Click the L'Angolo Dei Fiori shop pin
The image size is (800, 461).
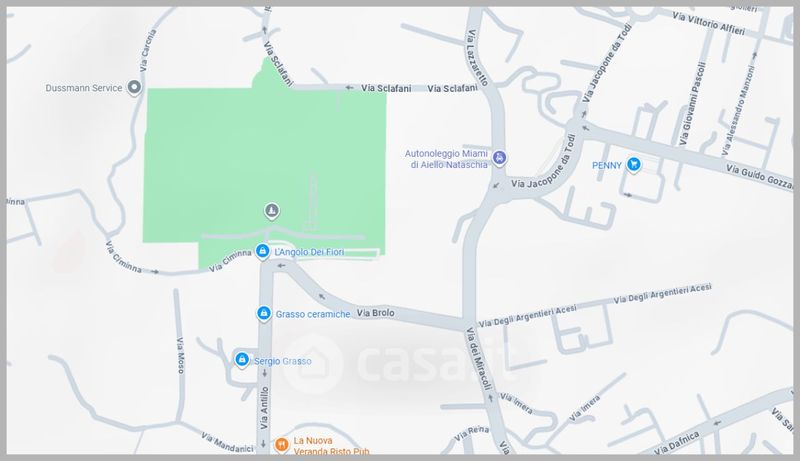tap(262, 251)
